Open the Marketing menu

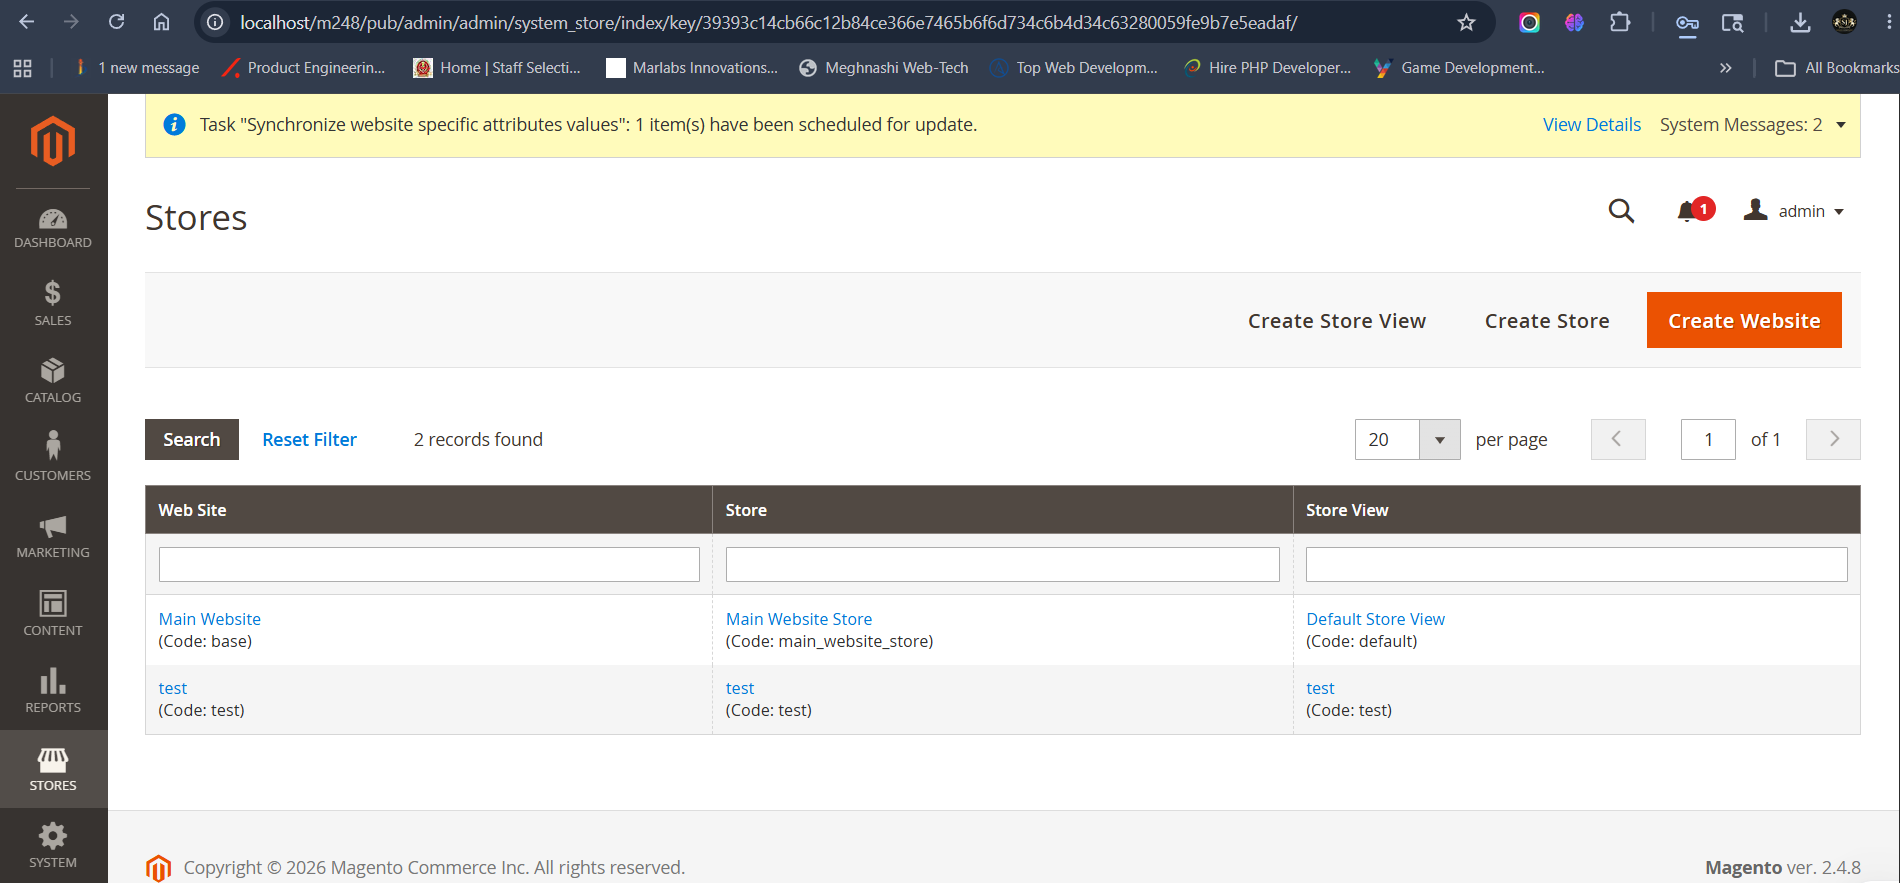coord(53,536)
